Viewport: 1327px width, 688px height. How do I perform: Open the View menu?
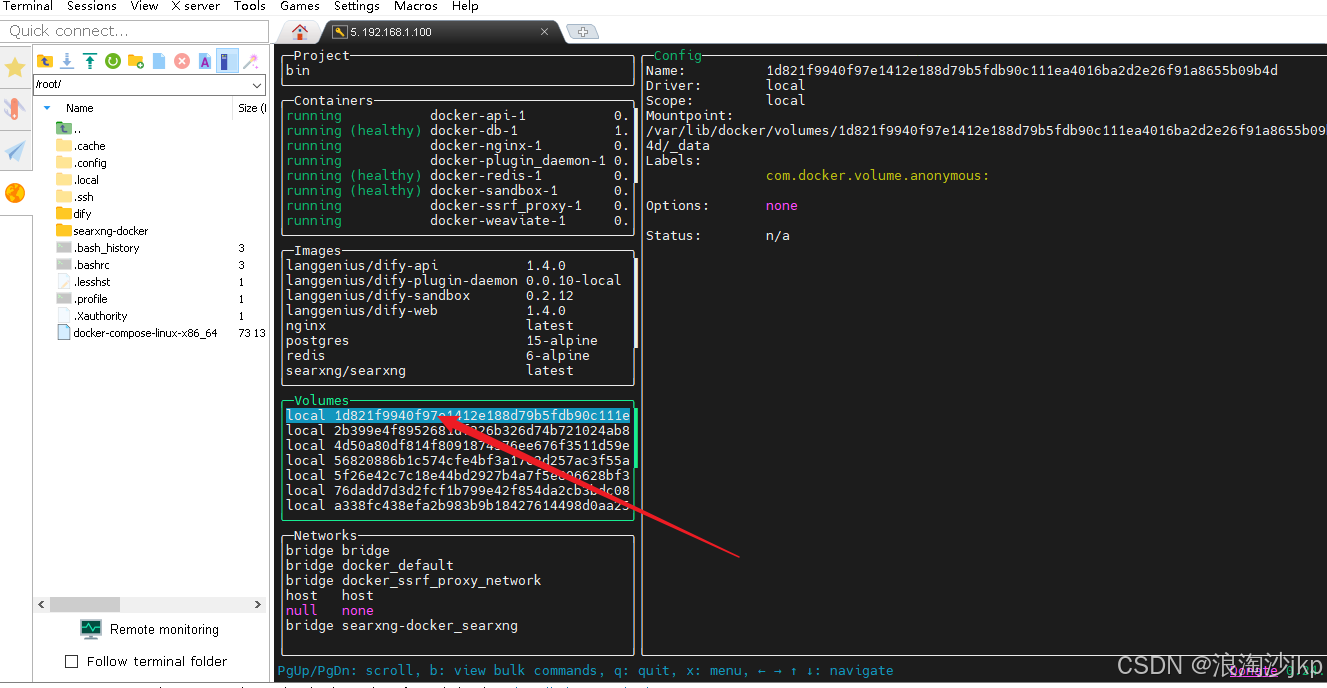[144, 6]
